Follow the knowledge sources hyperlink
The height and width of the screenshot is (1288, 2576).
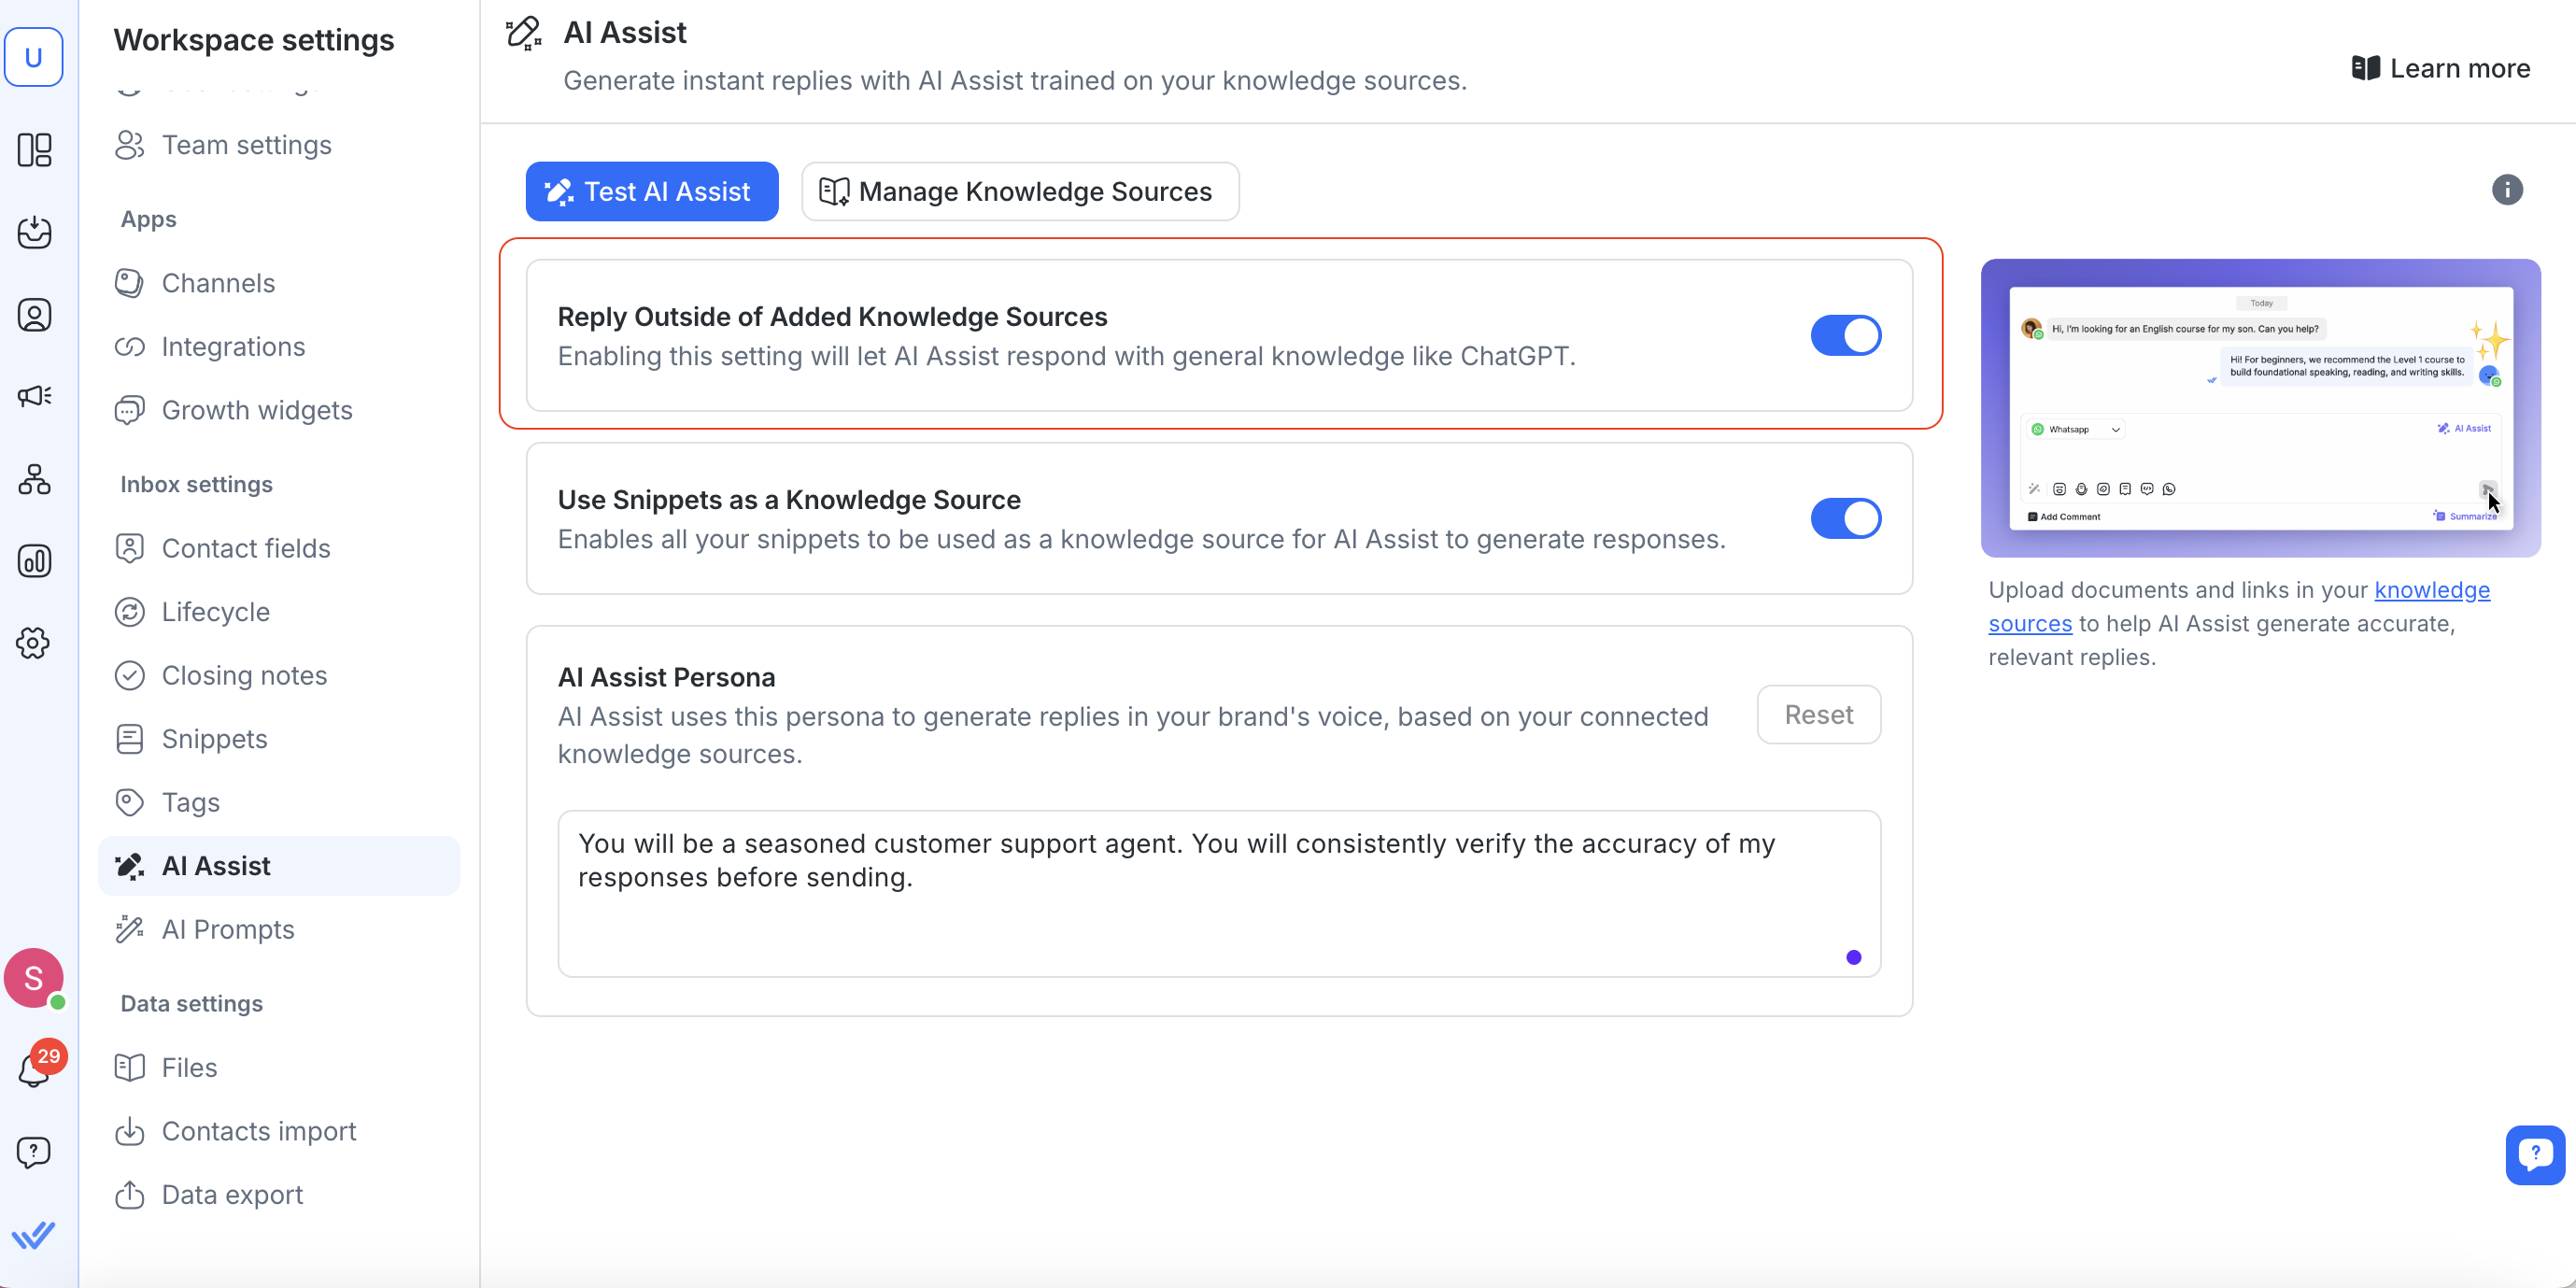tap(2431, 590)
